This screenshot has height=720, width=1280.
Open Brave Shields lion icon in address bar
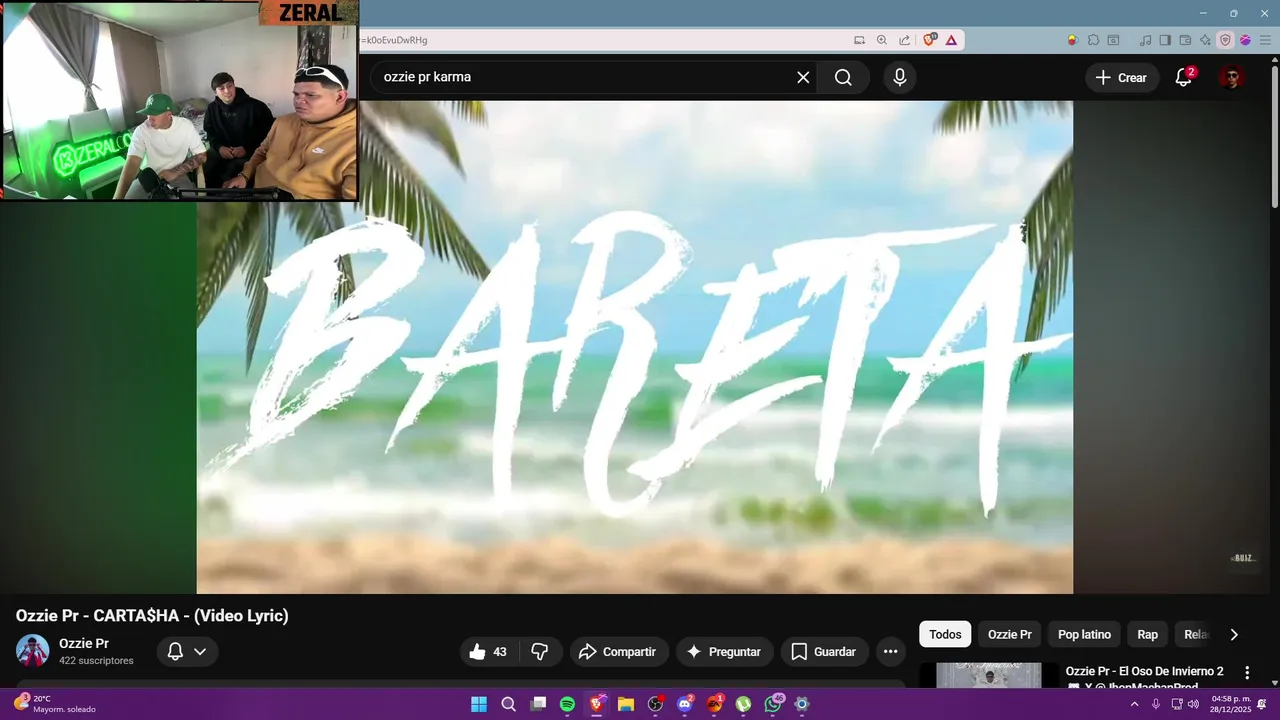tap(930, 40)
